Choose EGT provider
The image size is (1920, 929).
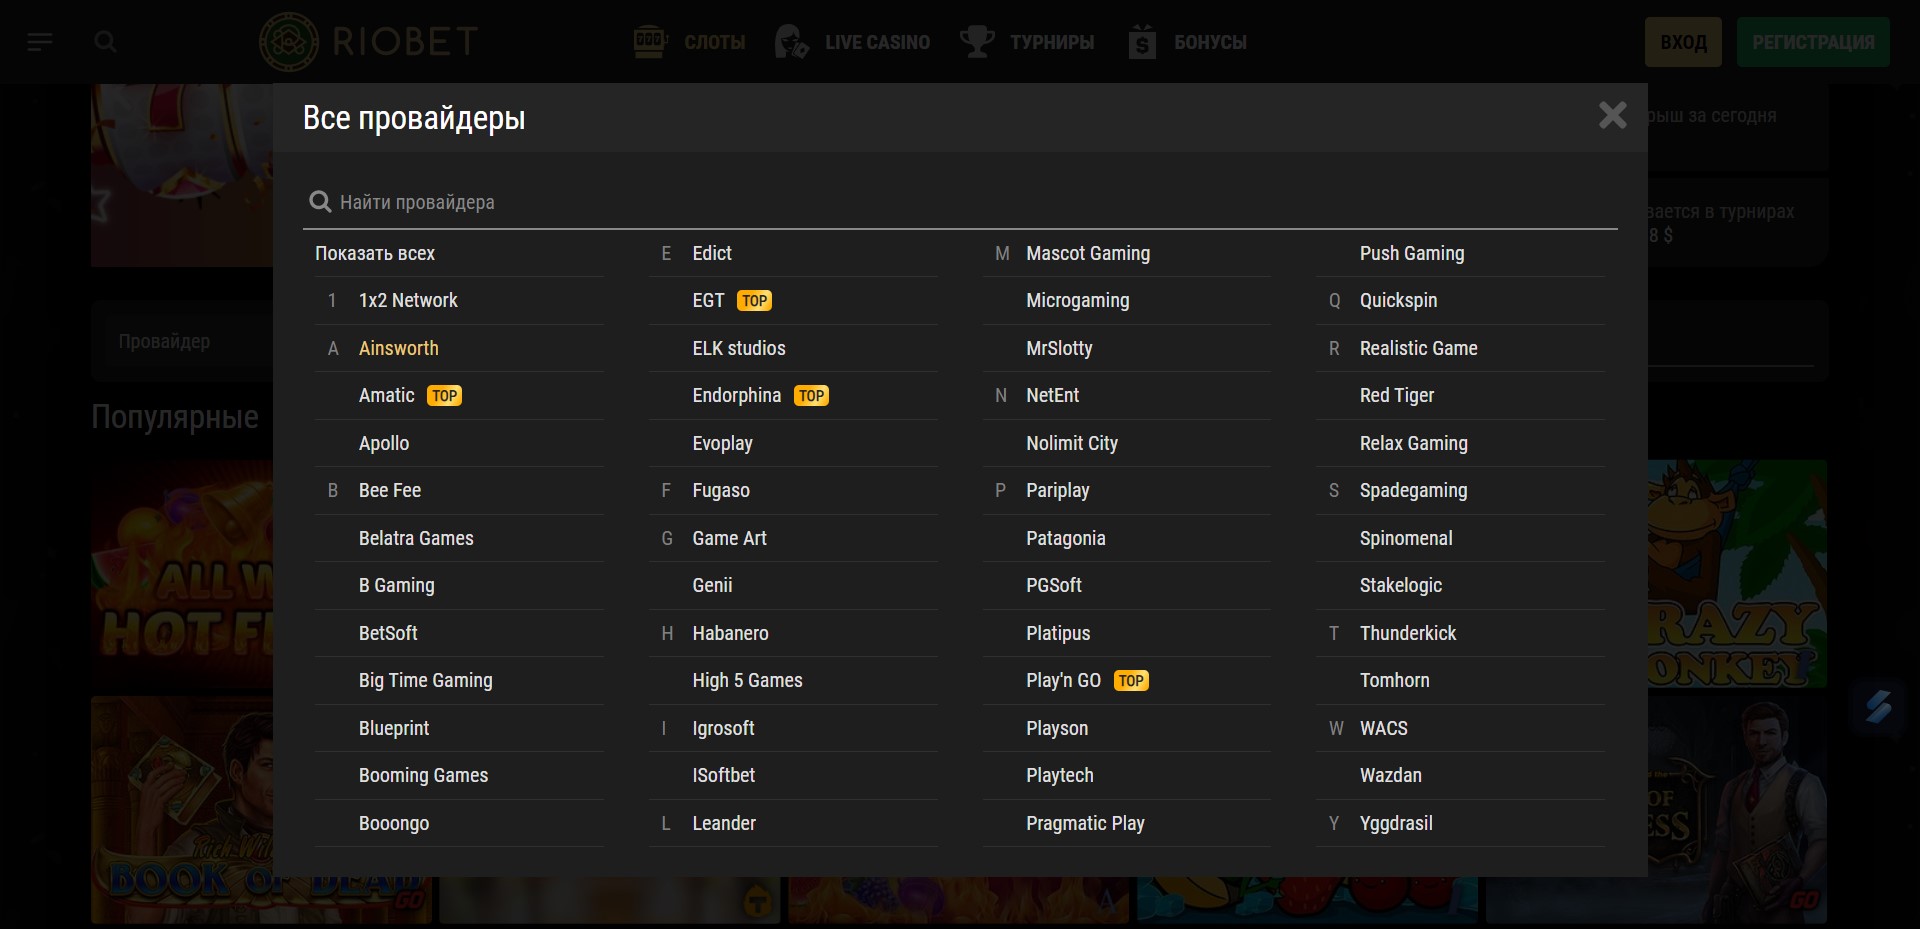click(708, 300)
